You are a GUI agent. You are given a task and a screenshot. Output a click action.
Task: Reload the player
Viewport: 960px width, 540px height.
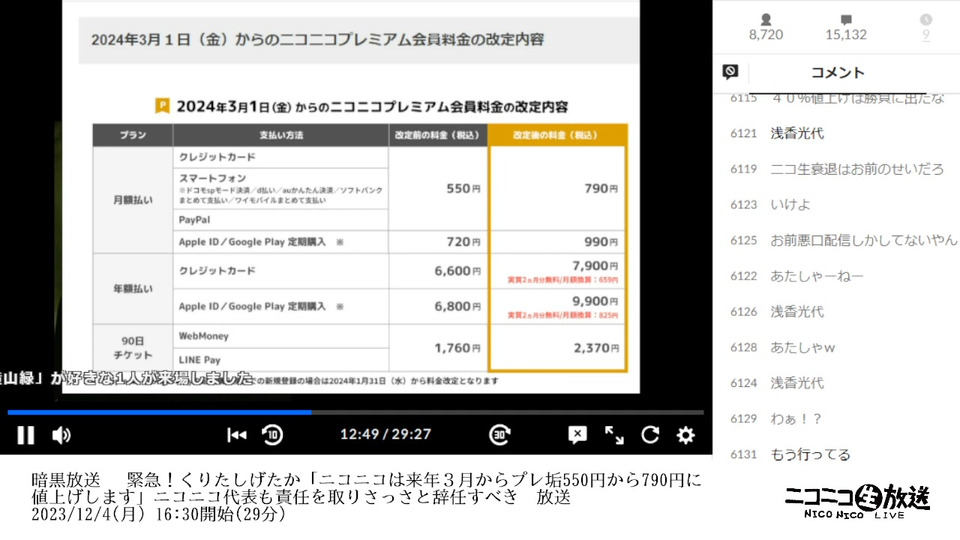pos(650,435)
